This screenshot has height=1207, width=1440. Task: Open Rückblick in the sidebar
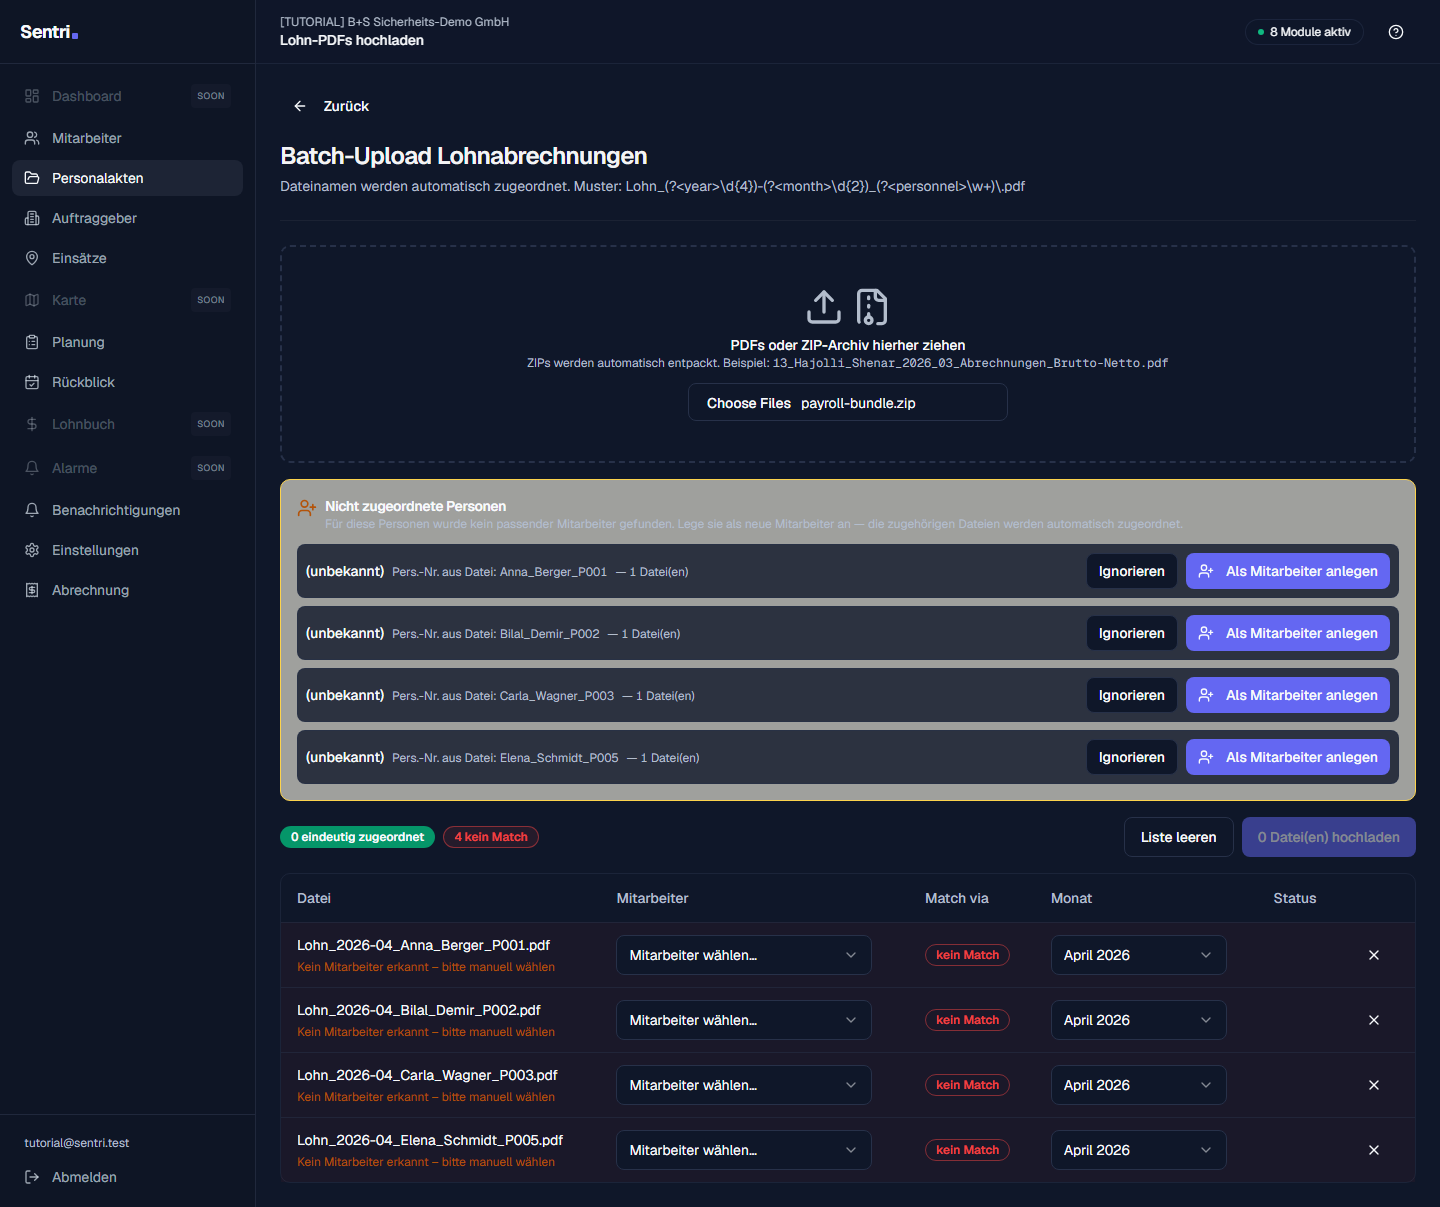[127, 382]
